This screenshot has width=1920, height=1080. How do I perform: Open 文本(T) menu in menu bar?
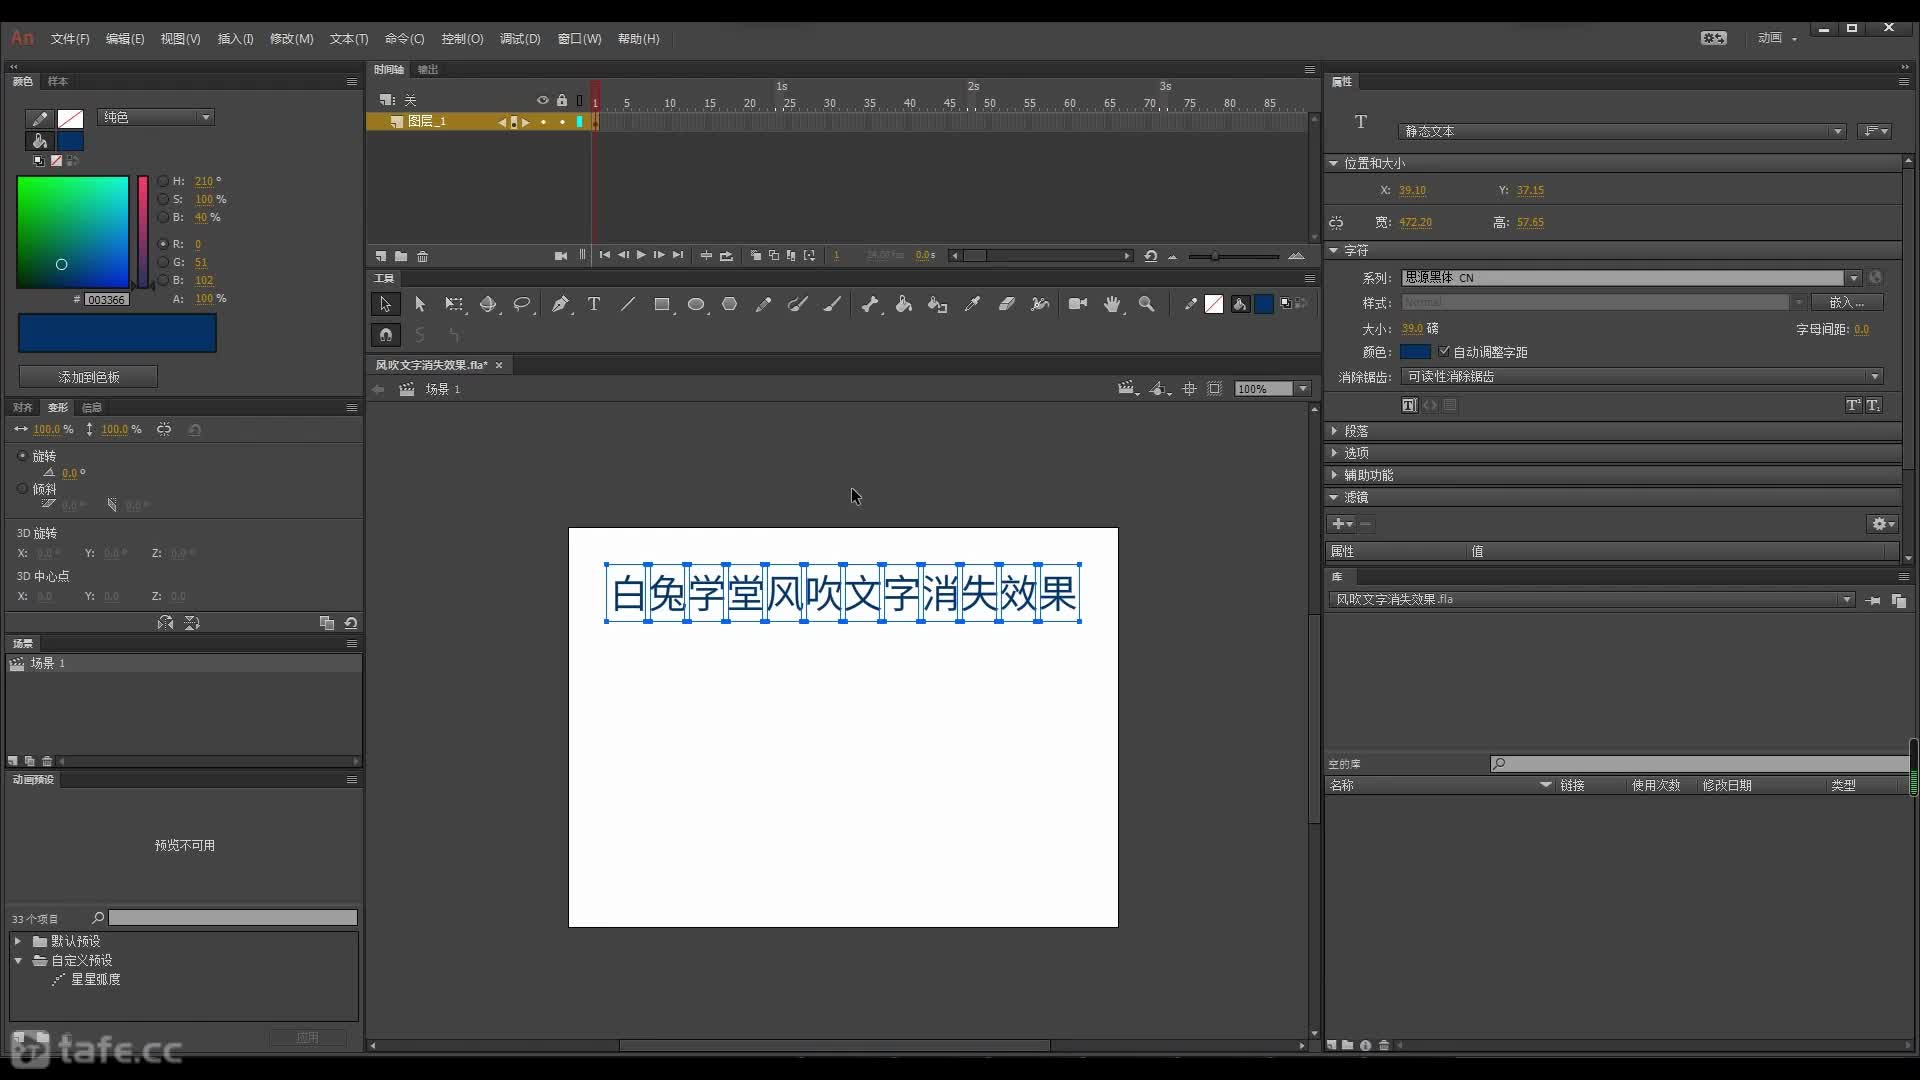point(347,38)
